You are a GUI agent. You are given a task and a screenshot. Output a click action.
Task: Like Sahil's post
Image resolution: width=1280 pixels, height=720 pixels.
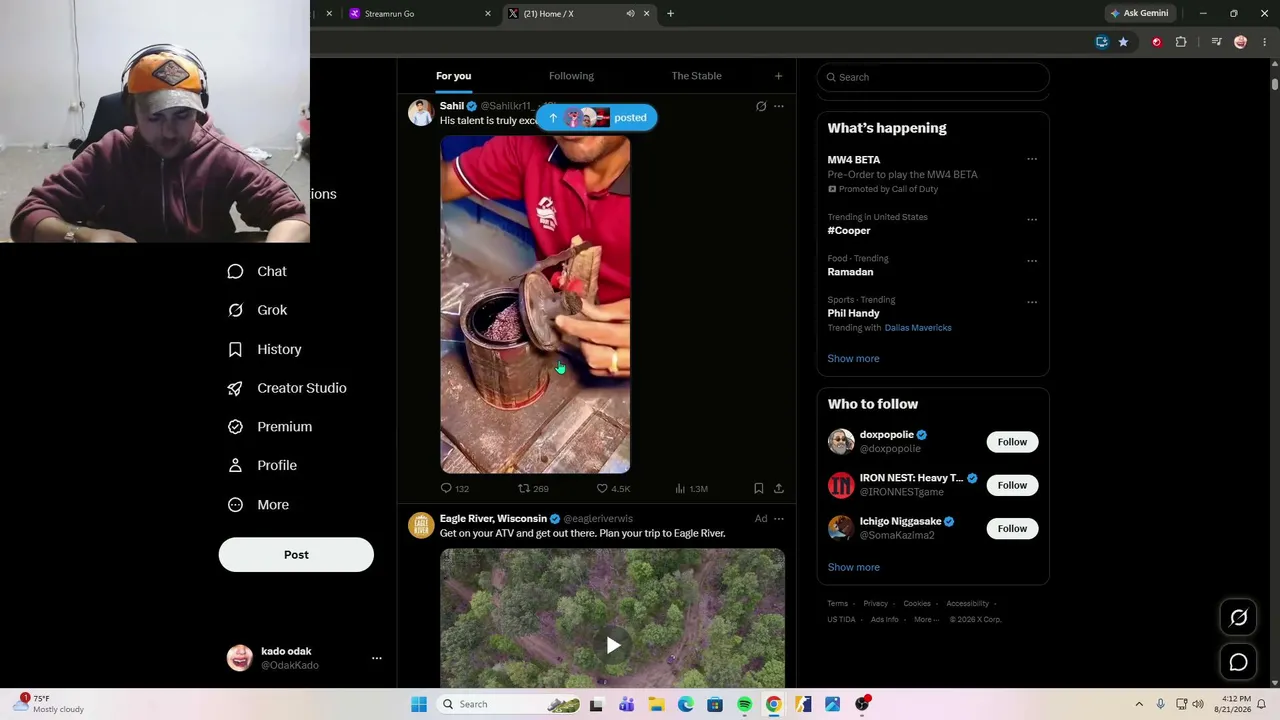point(602,488)
